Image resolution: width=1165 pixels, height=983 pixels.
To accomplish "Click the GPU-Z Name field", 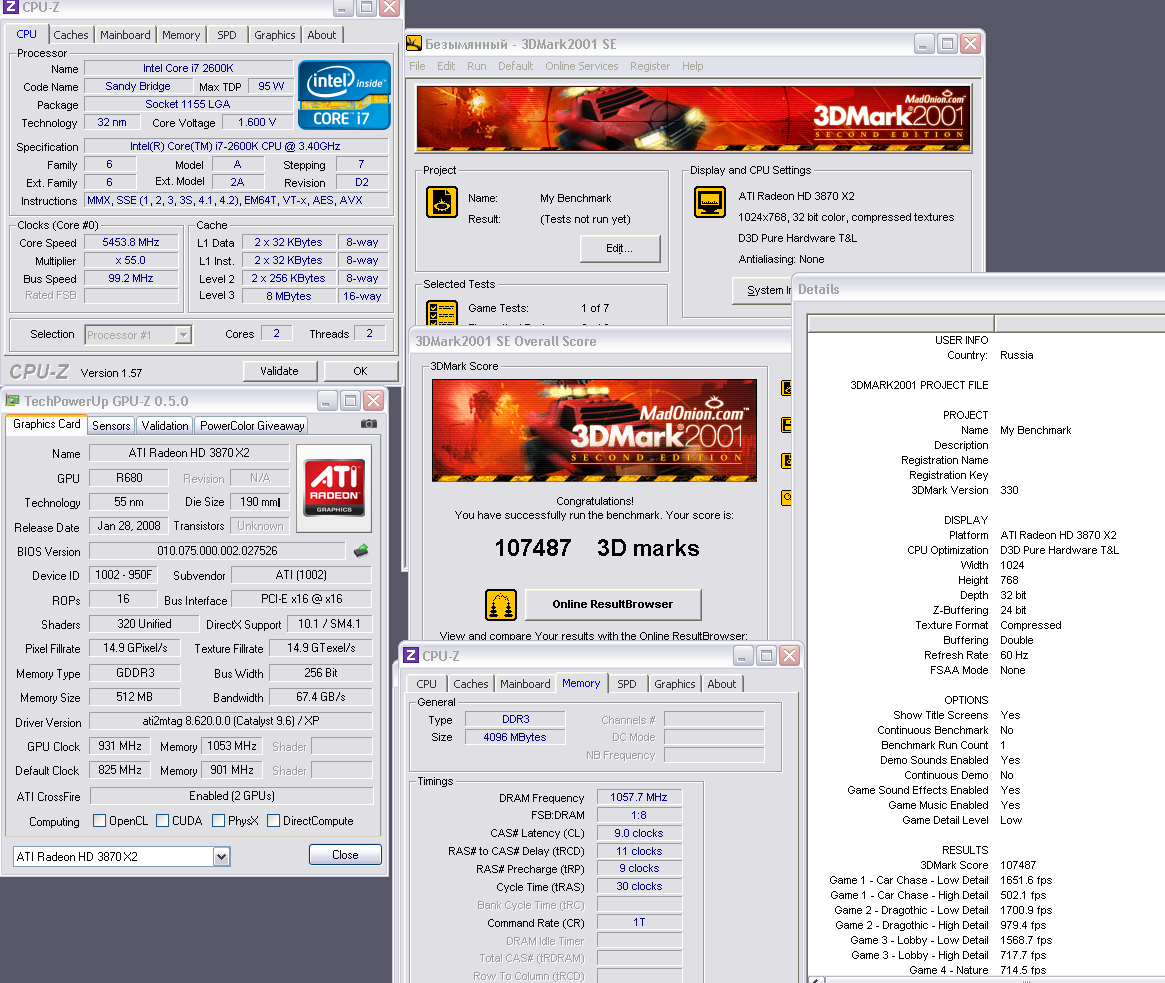I will pos(189,452).
